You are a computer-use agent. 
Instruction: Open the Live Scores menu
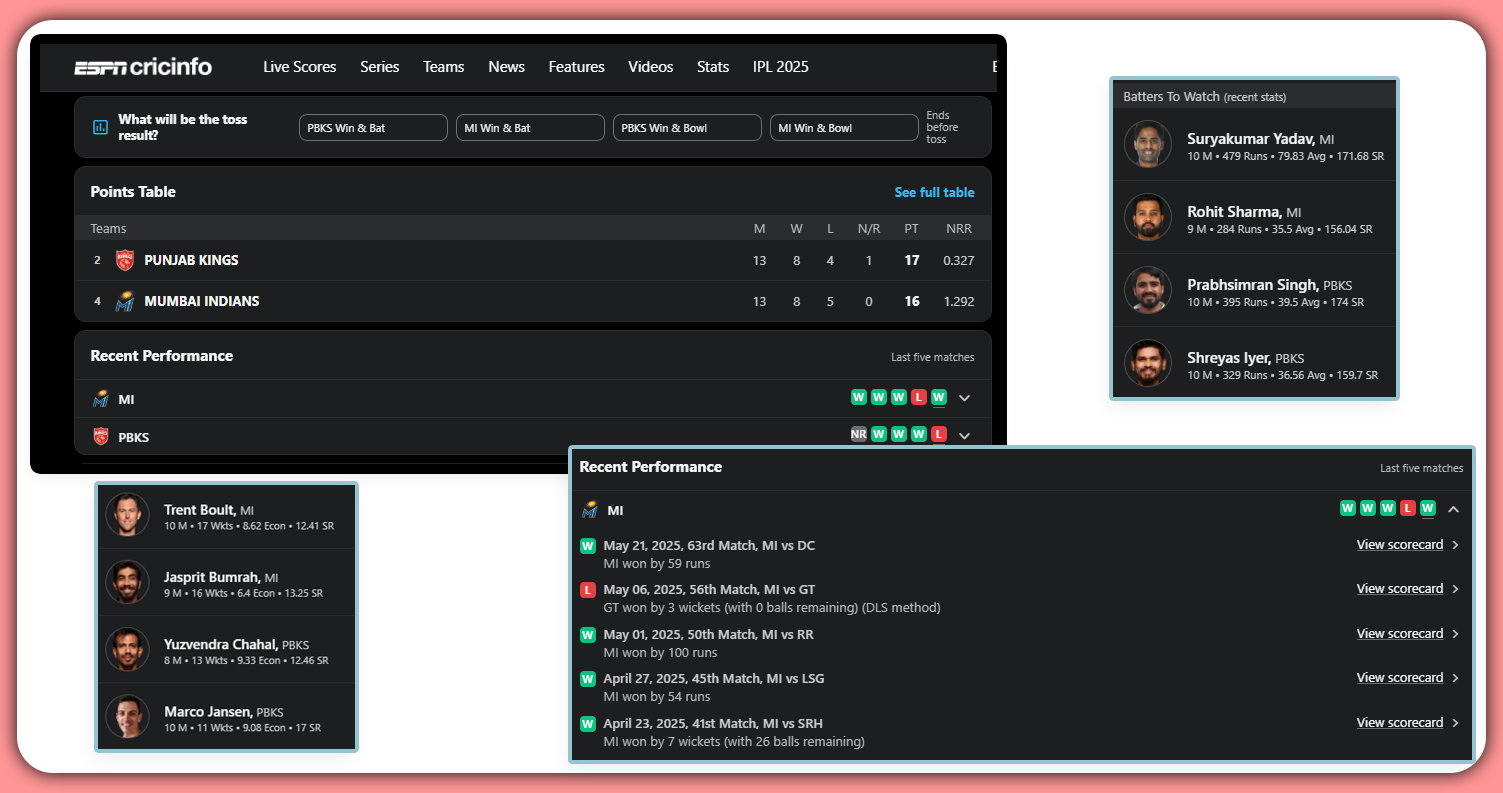299,67
